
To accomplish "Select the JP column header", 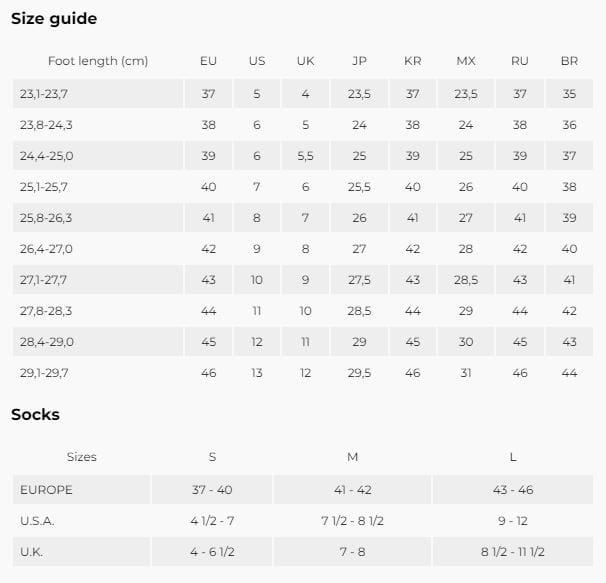I will tap(359, 61).
